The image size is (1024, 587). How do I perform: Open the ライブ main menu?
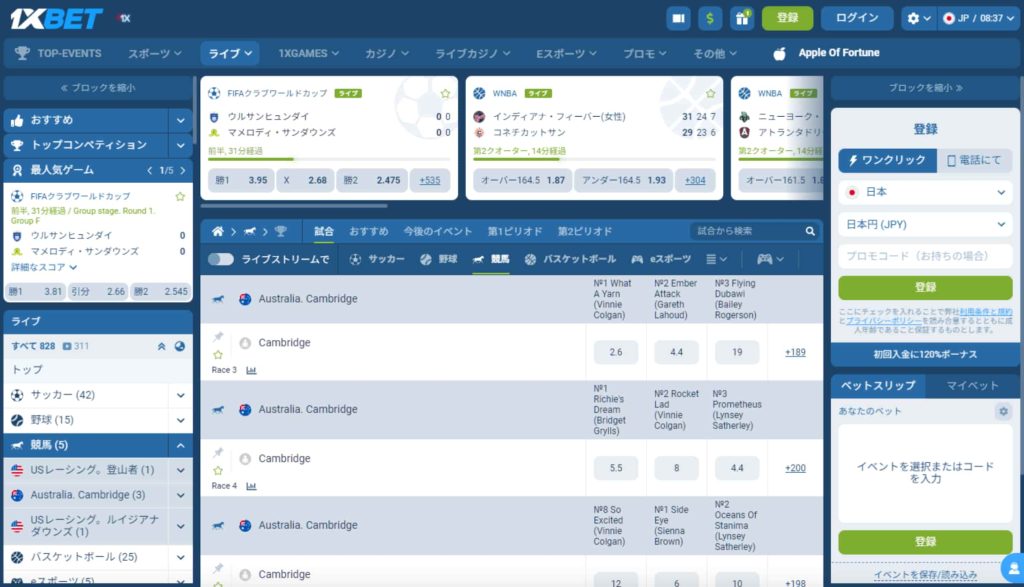[x=230, y=54]
